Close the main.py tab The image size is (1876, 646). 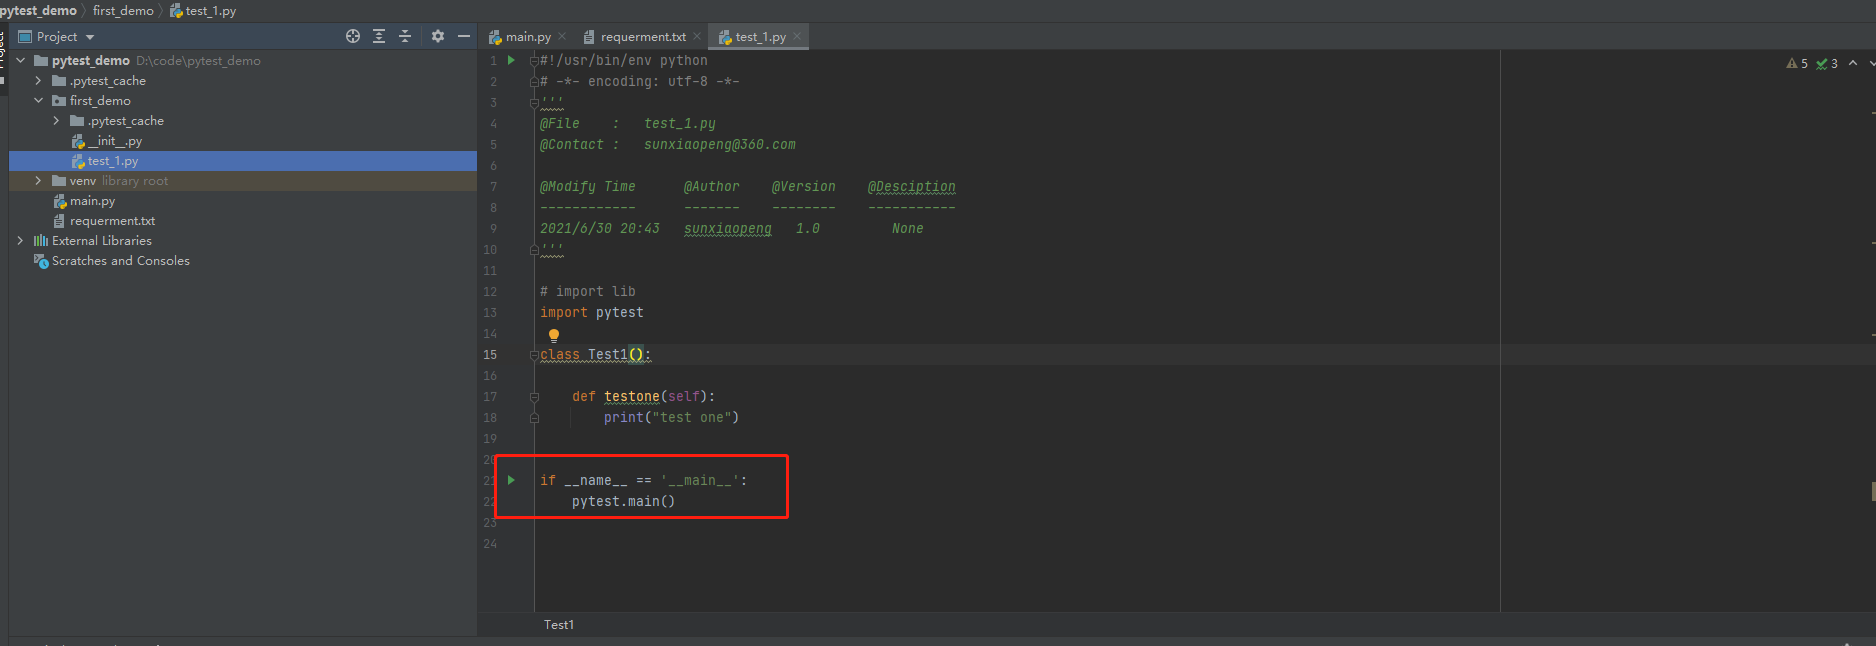562,37
